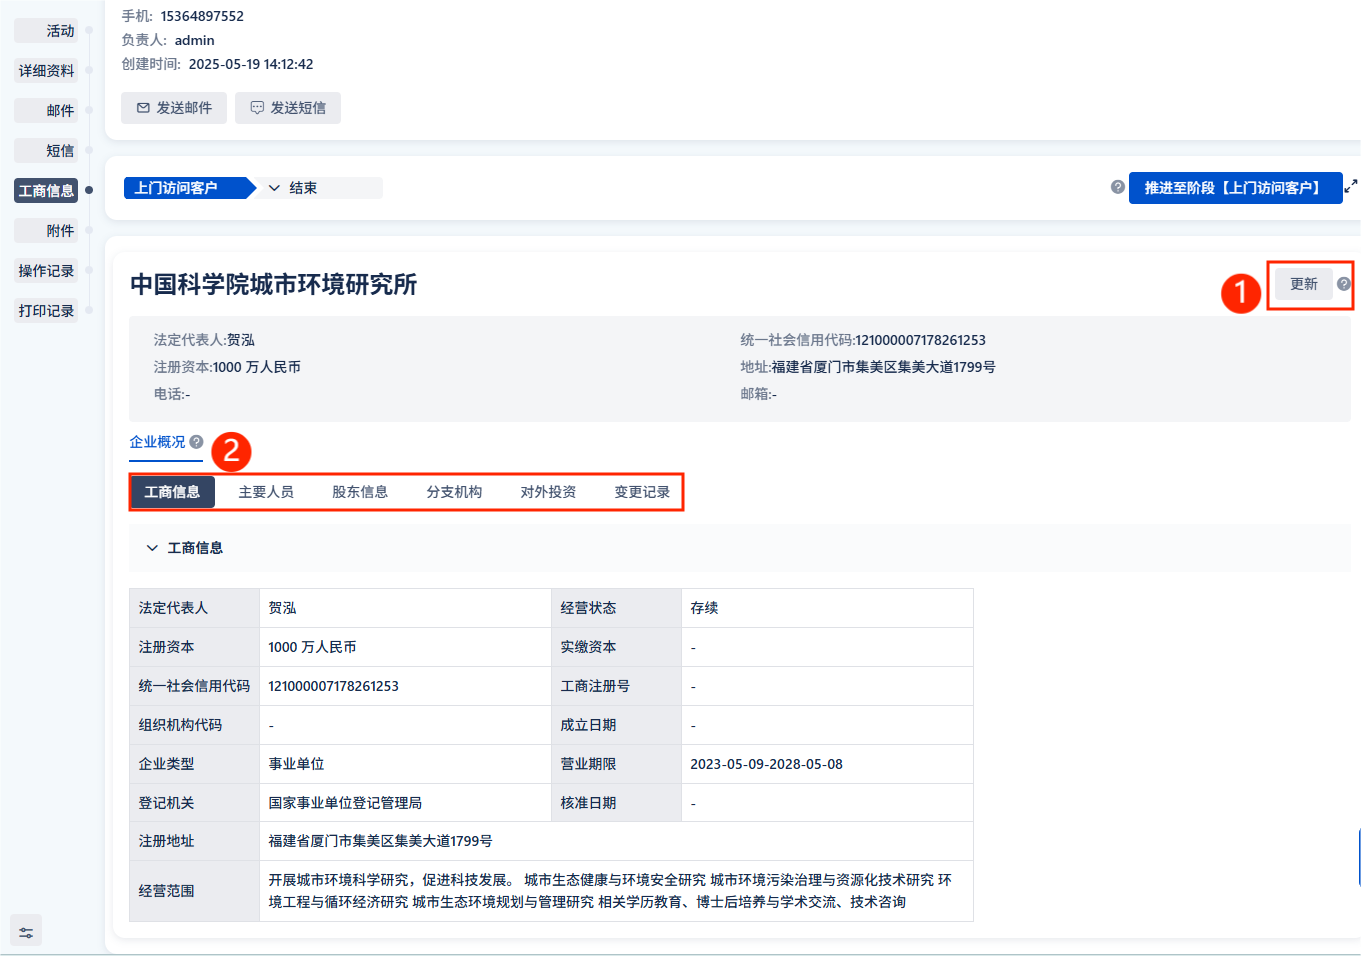Select the 上门访问客户 stage
The height and width of the screenshot is (956, 1361).
coord(188,188)
